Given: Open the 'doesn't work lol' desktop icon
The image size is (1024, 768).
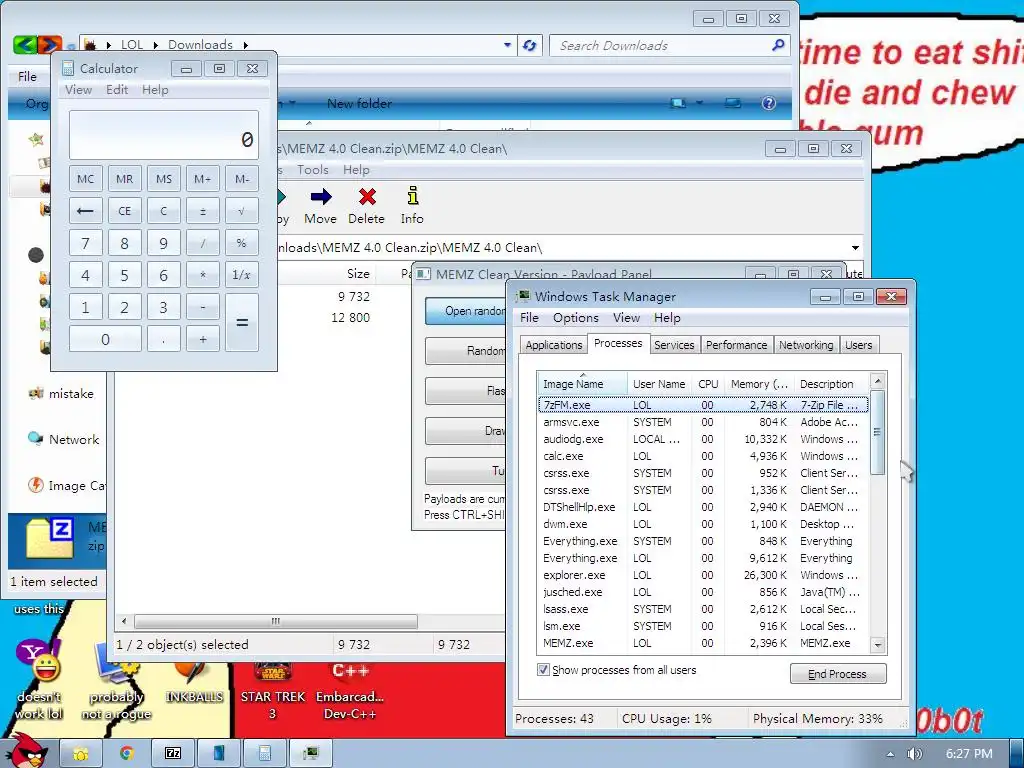Looking at the screenshot, I should (x=39, y=679).
